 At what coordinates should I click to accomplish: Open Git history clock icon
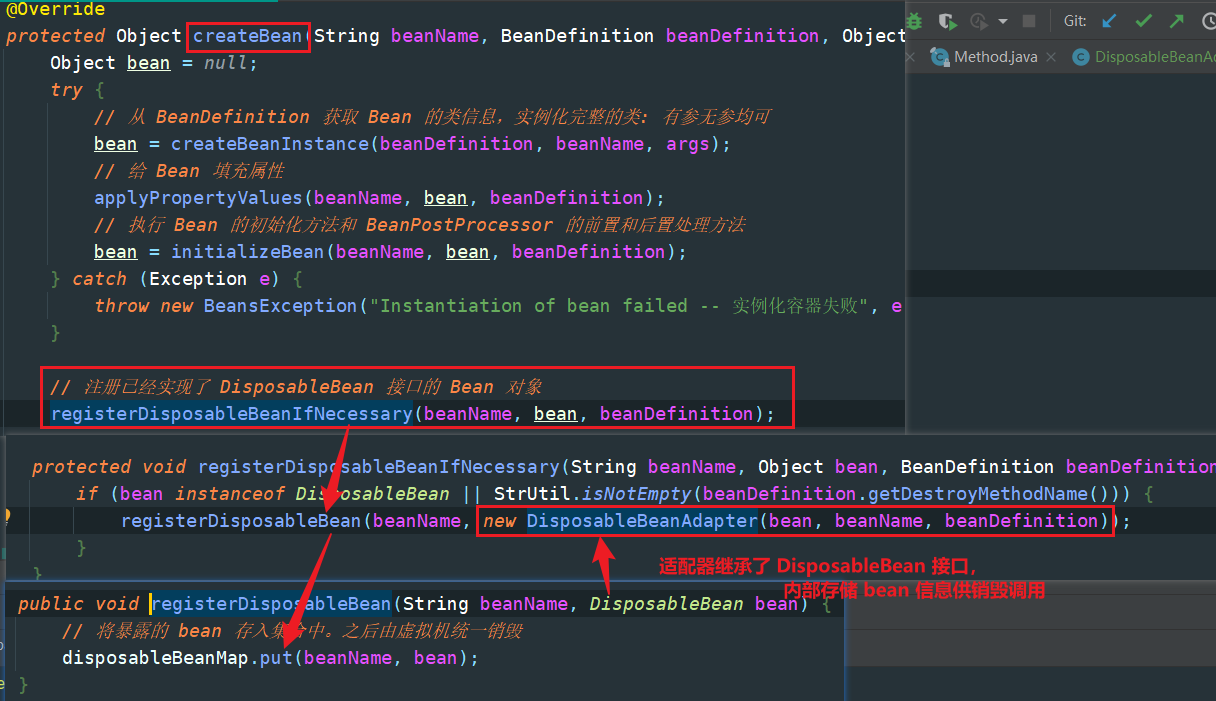tap(1208, 21)
